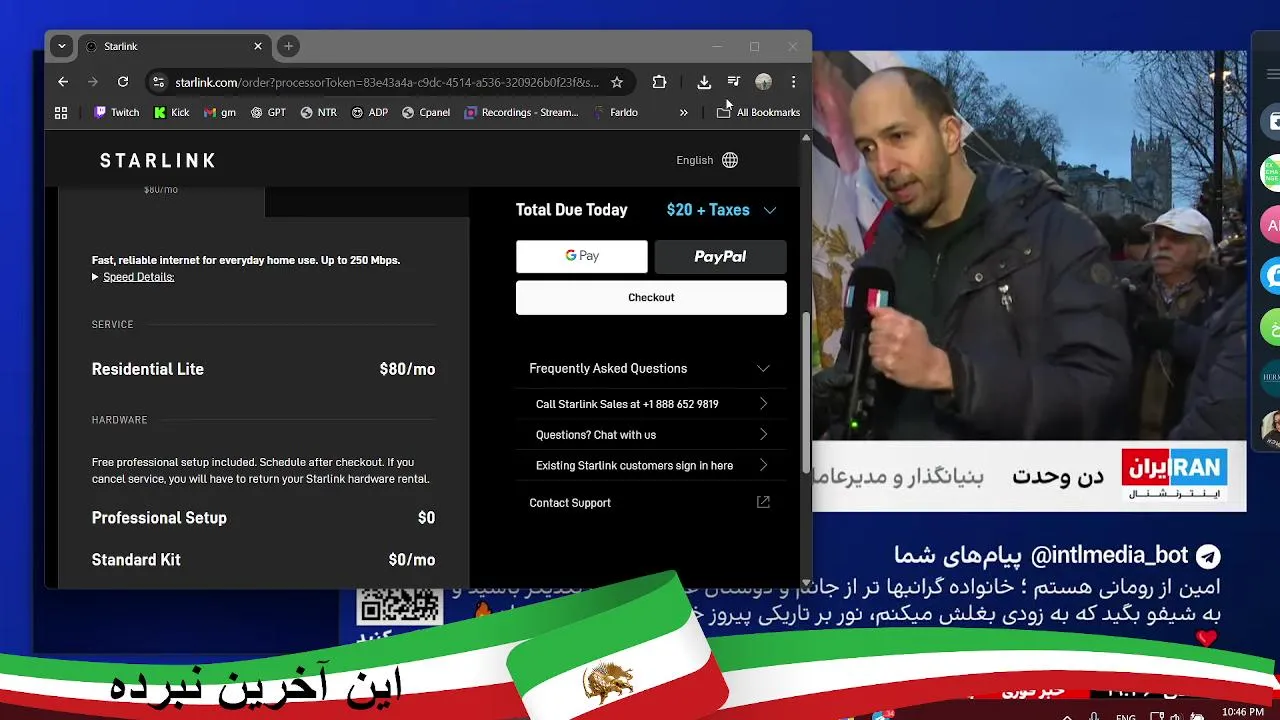Open the Cpanel bookmark
Viewport: 1280px width, 720px height.
(x=425, y=113)
